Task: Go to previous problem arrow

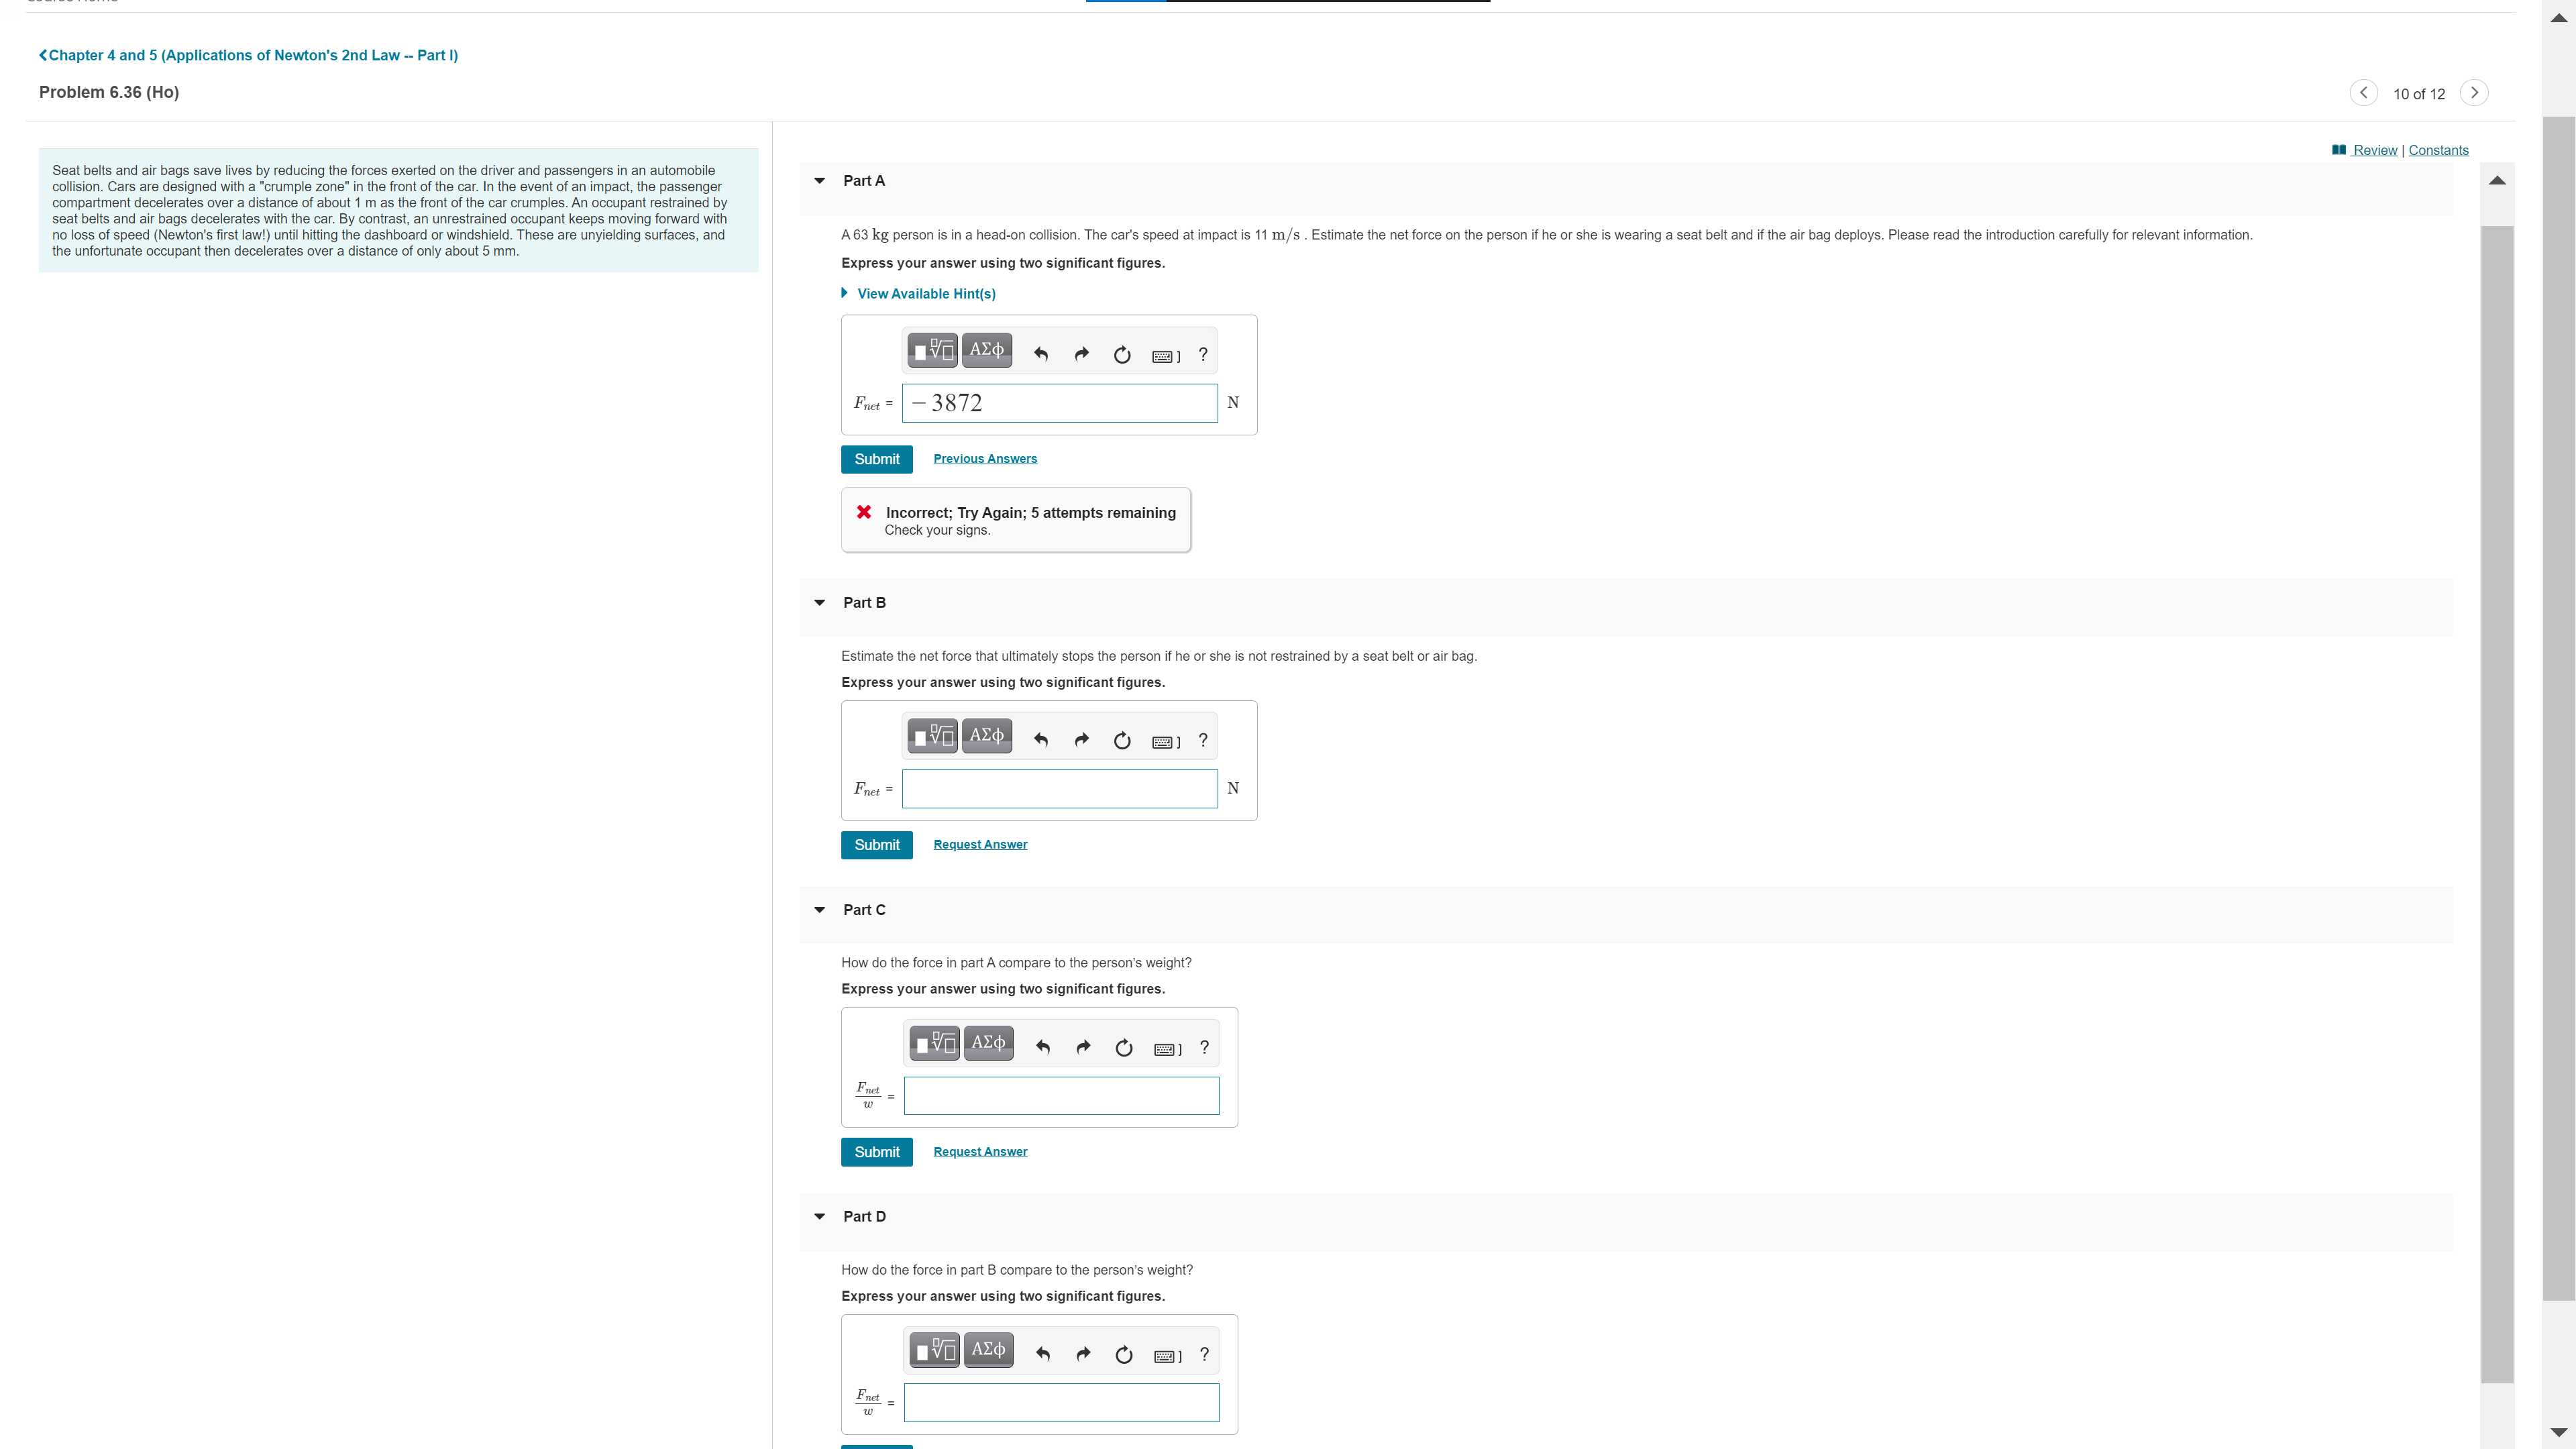Action: 2363,93
